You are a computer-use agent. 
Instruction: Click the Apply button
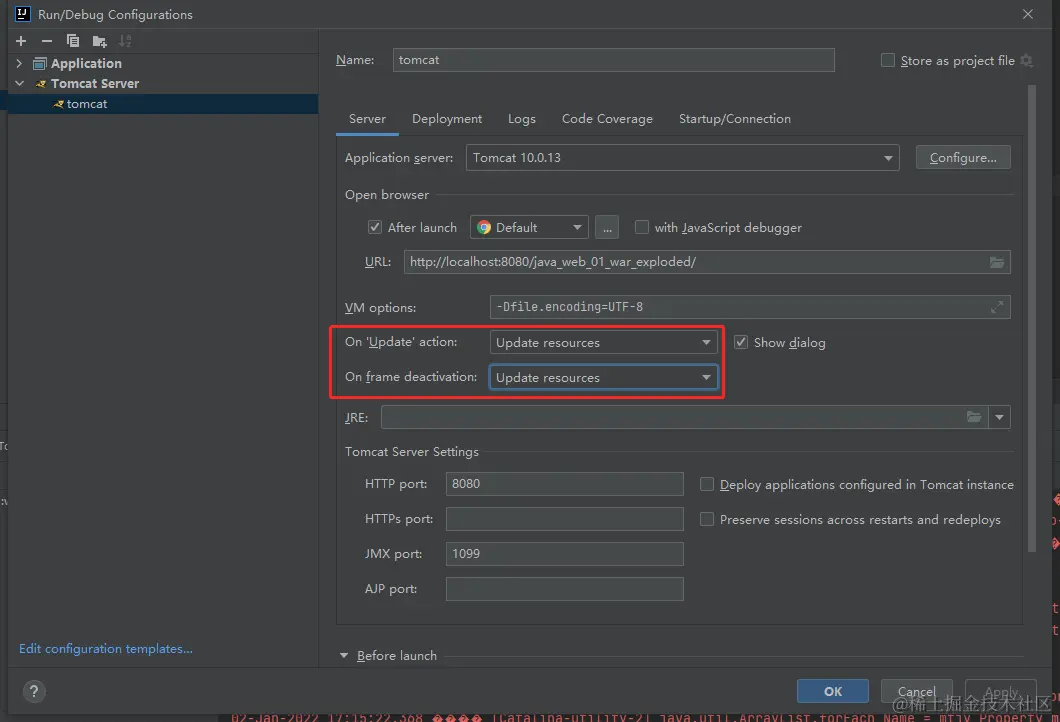click(x=1001, y=691)
